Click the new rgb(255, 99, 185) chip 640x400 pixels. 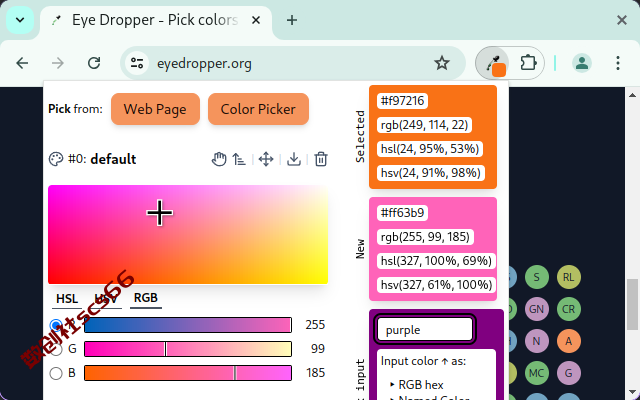(x=425, y=237)
